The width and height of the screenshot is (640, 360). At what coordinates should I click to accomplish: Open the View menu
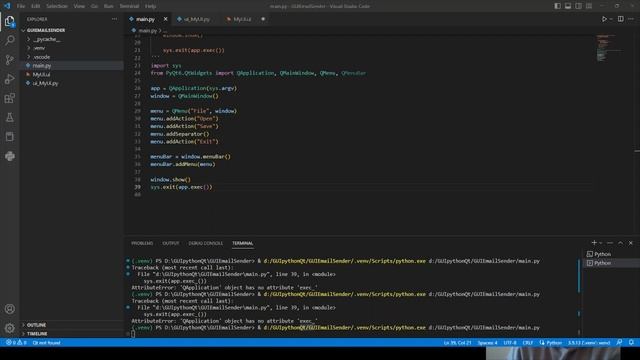[79, 6]
